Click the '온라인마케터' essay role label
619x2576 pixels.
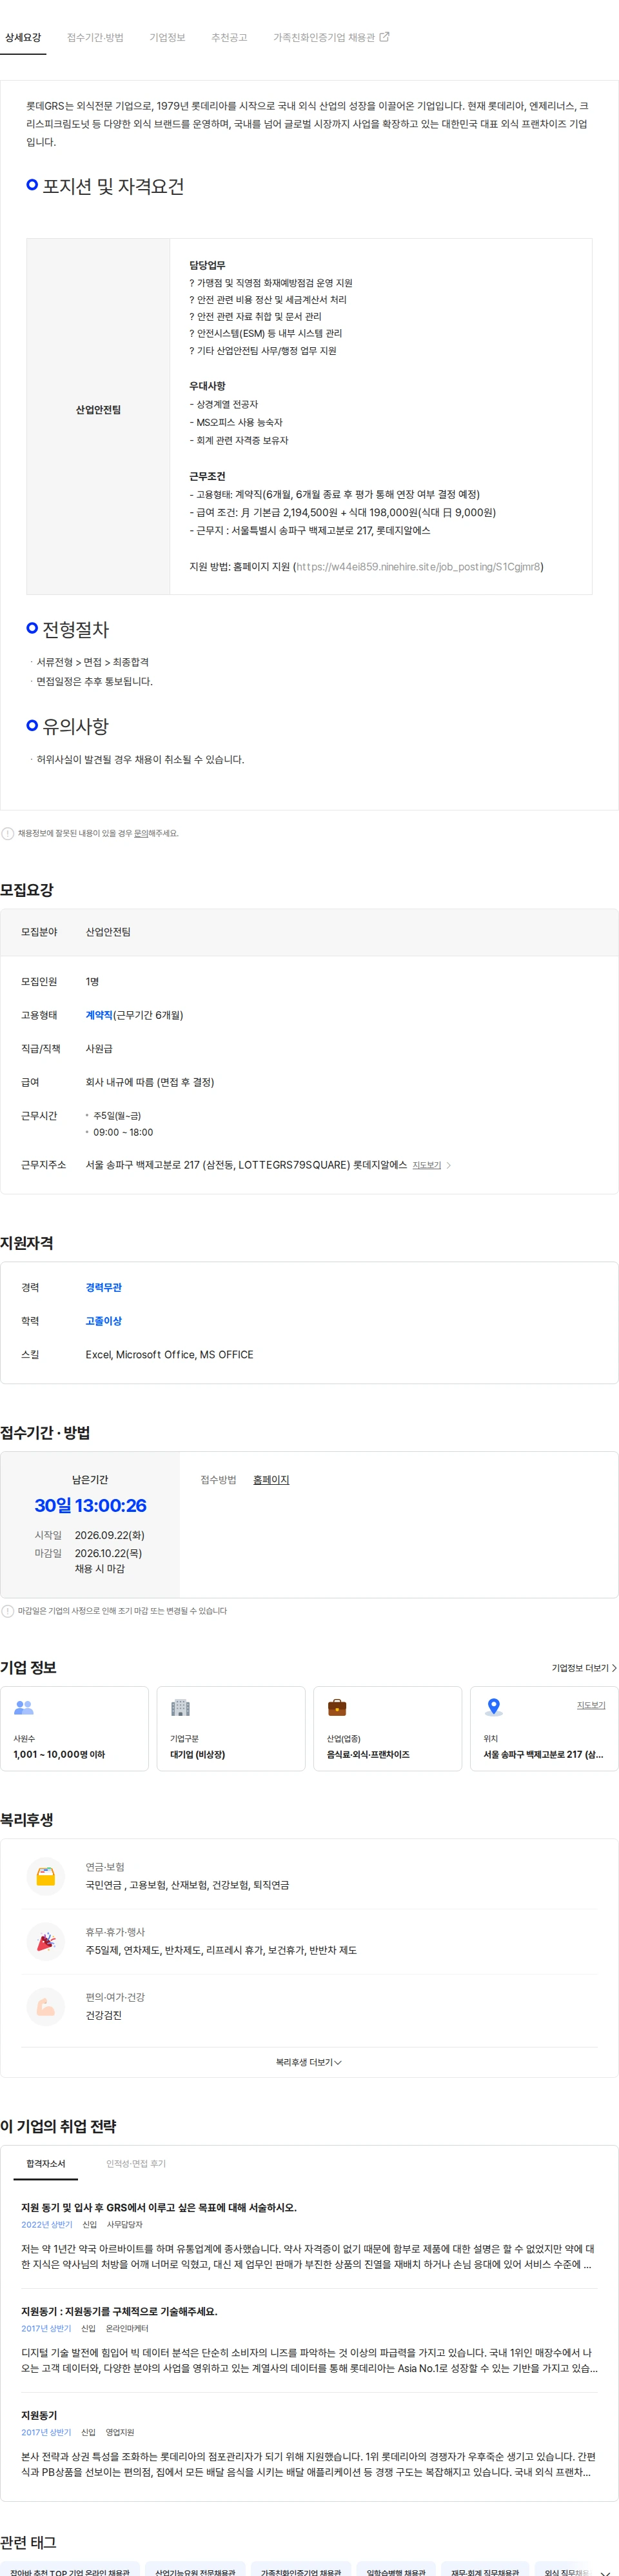pos(127,2329)
